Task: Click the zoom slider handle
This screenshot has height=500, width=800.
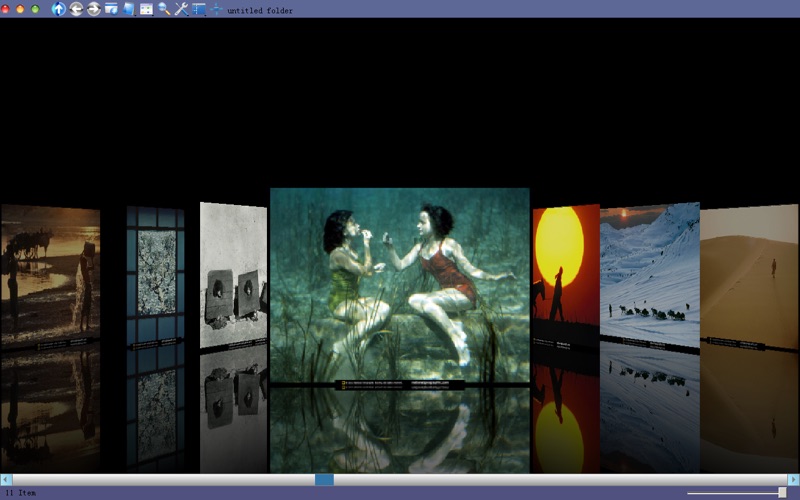Action: coord(782,492)
